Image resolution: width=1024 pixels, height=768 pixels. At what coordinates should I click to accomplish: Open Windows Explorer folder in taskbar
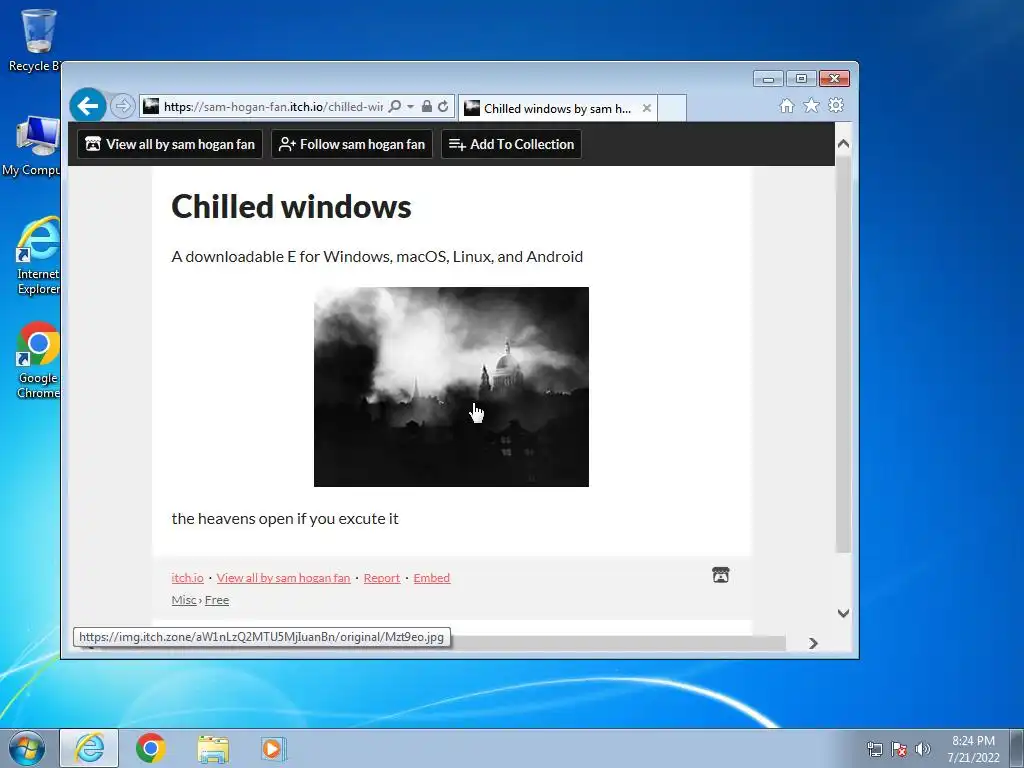coord(213,748)
